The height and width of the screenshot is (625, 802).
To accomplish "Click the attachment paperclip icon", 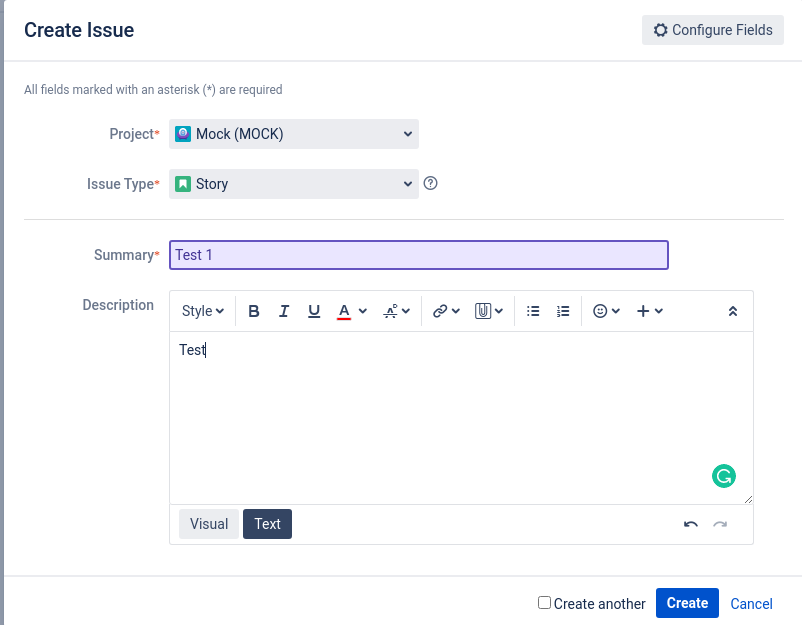I will coord(483,311).
